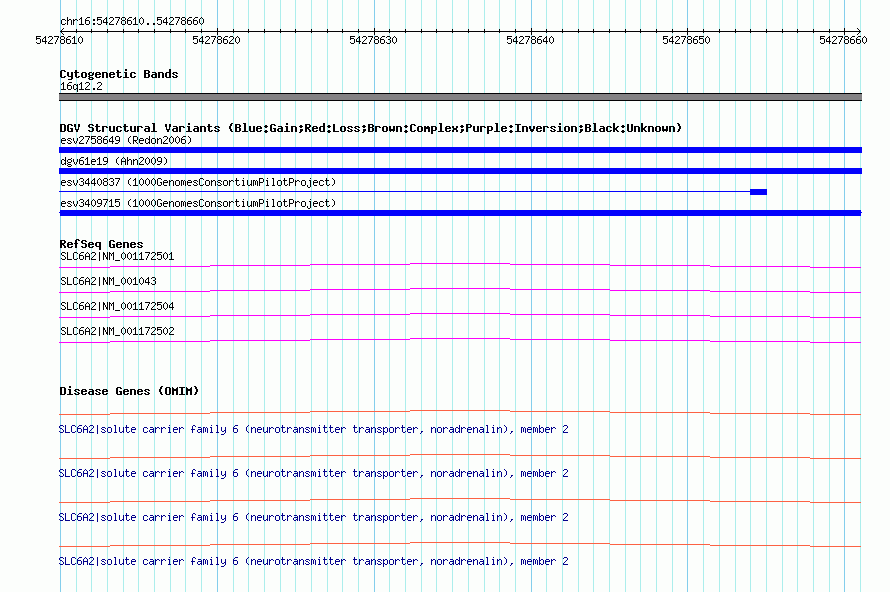Viewport: 890px width, 592px height.
Task: Click ruler position 54278620
Action: point(216,40)
